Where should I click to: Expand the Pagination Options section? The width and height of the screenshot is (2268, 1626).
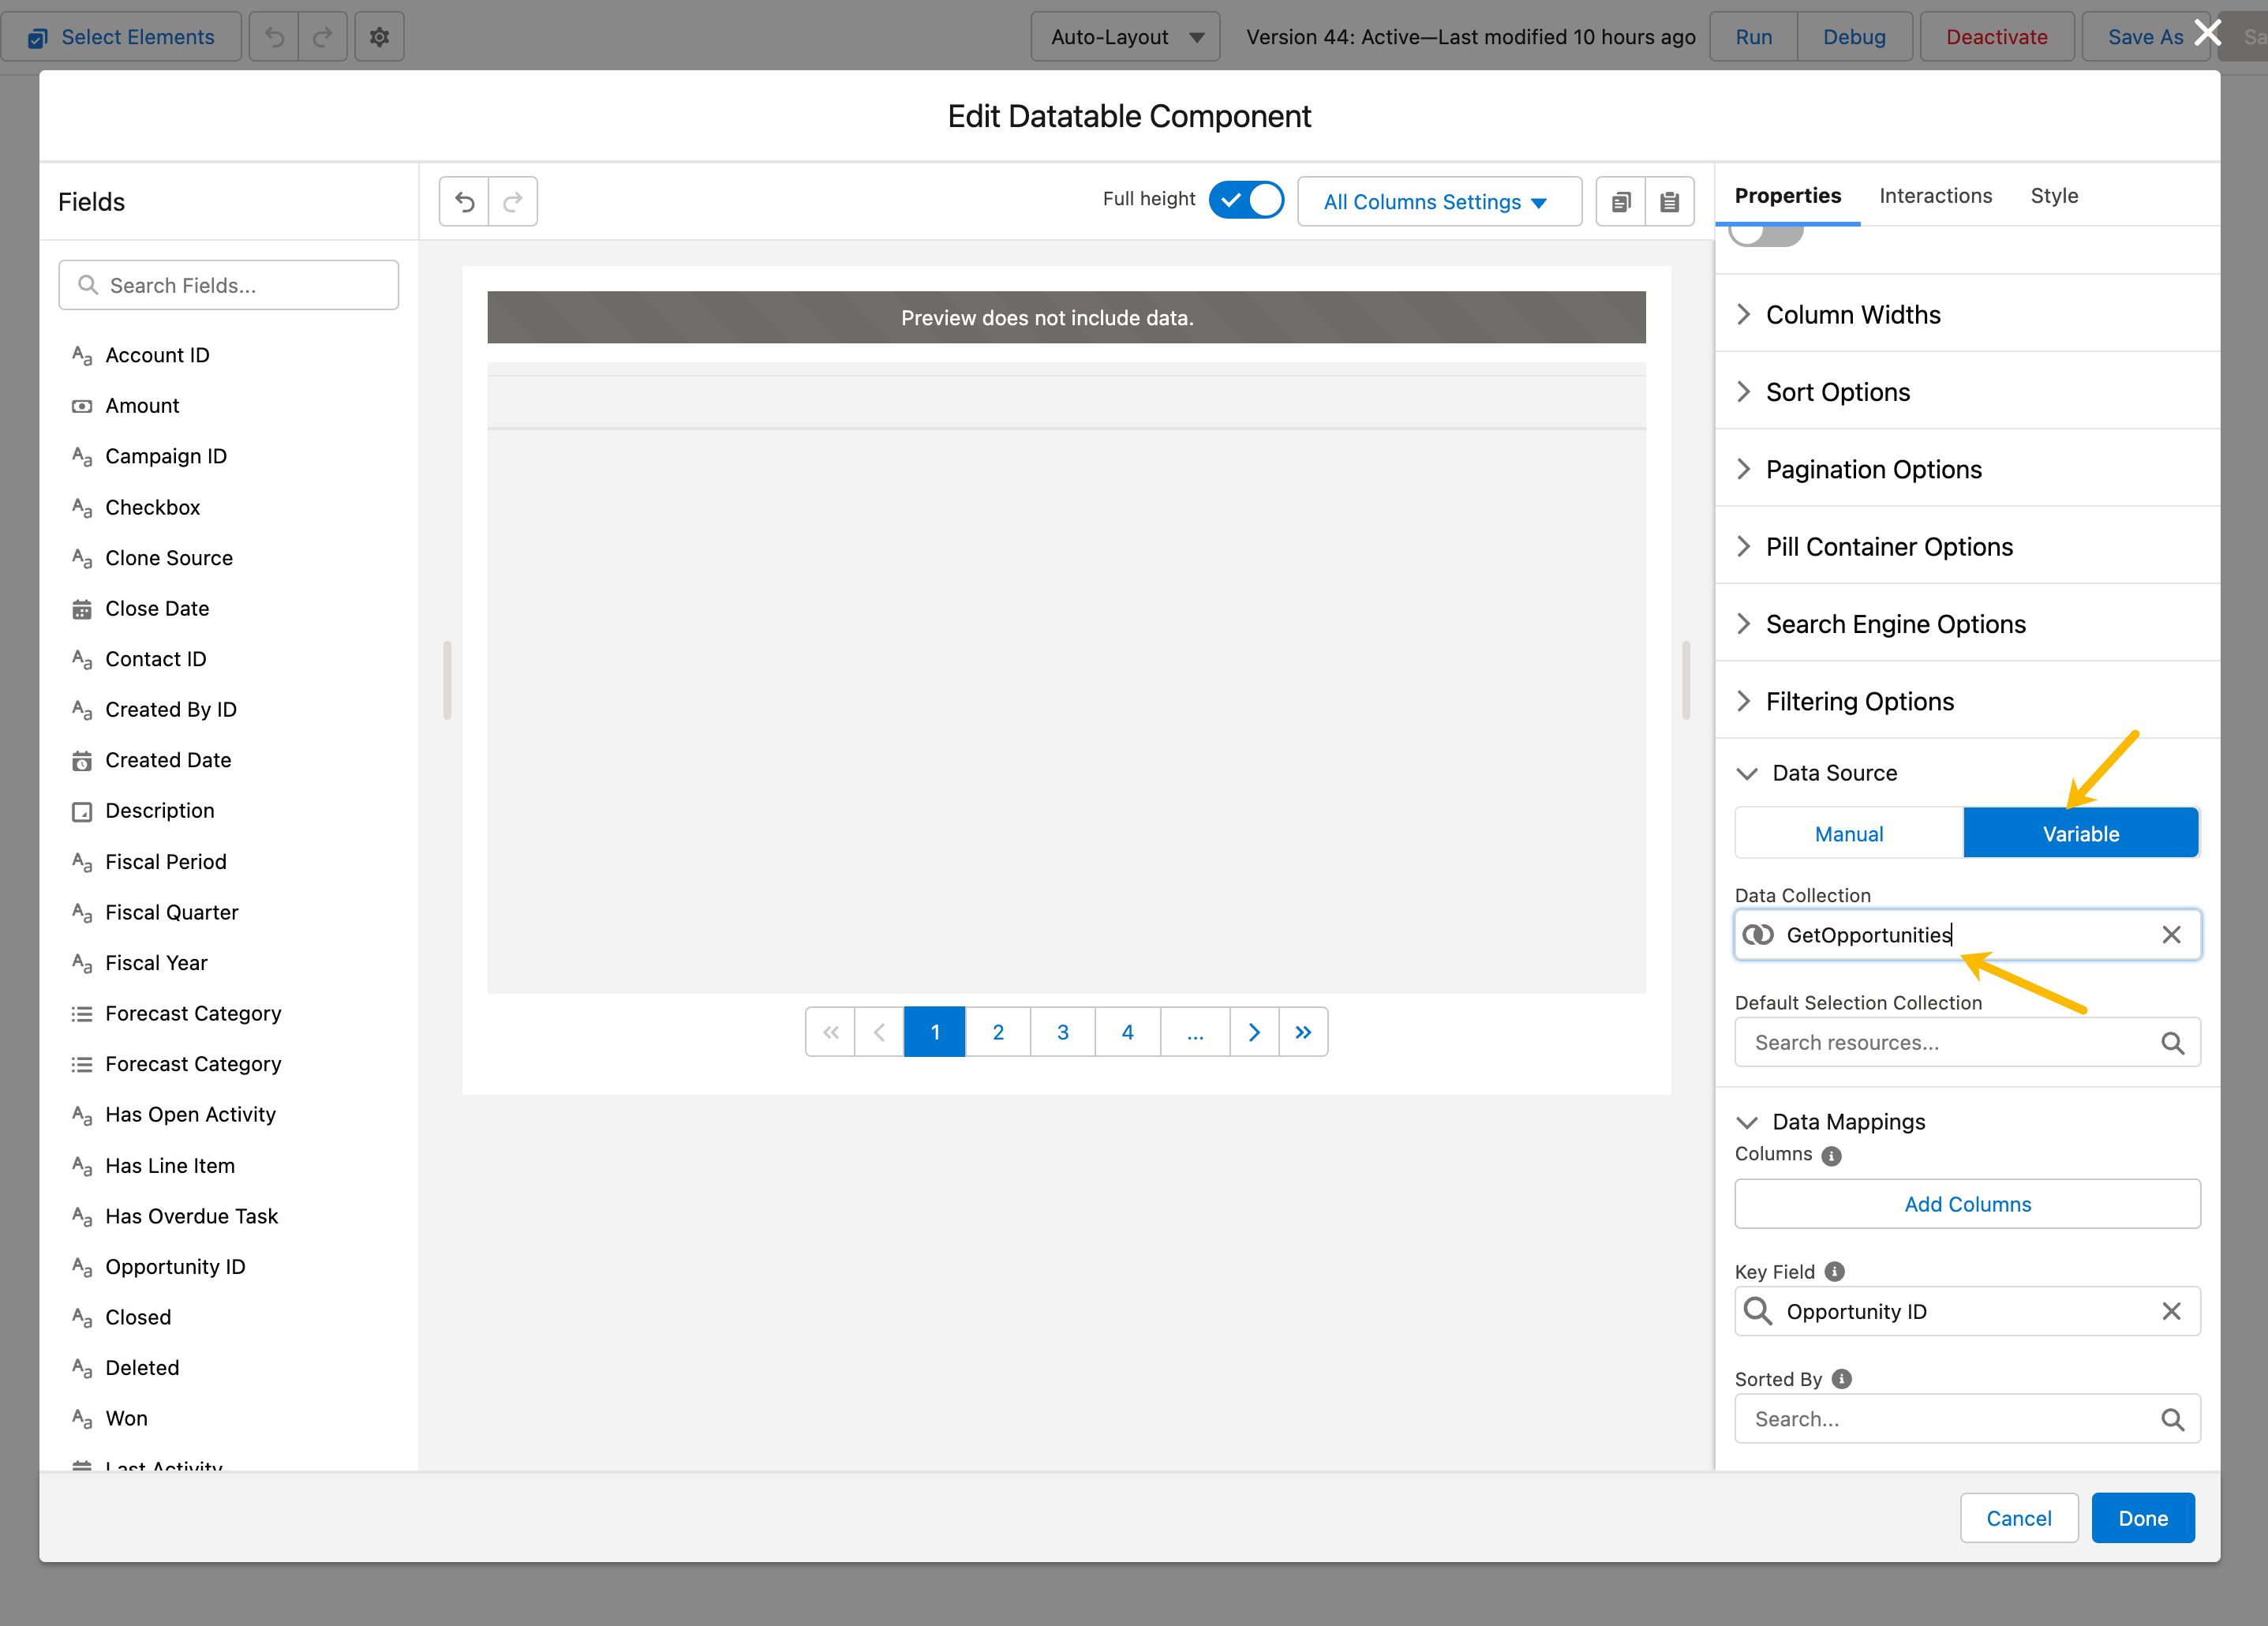point(1872,469)
